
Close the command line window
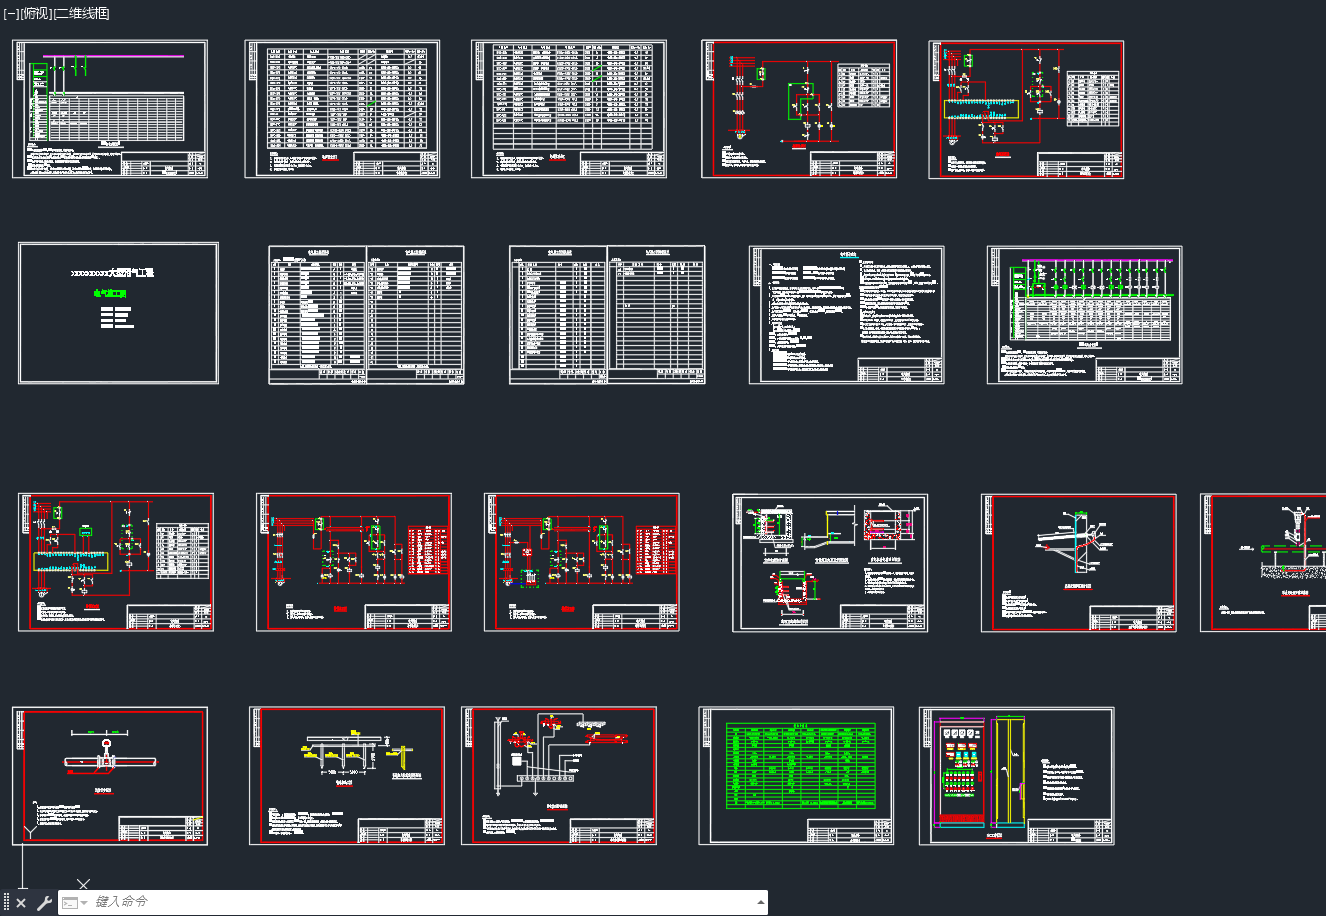[x=21, y=903]
